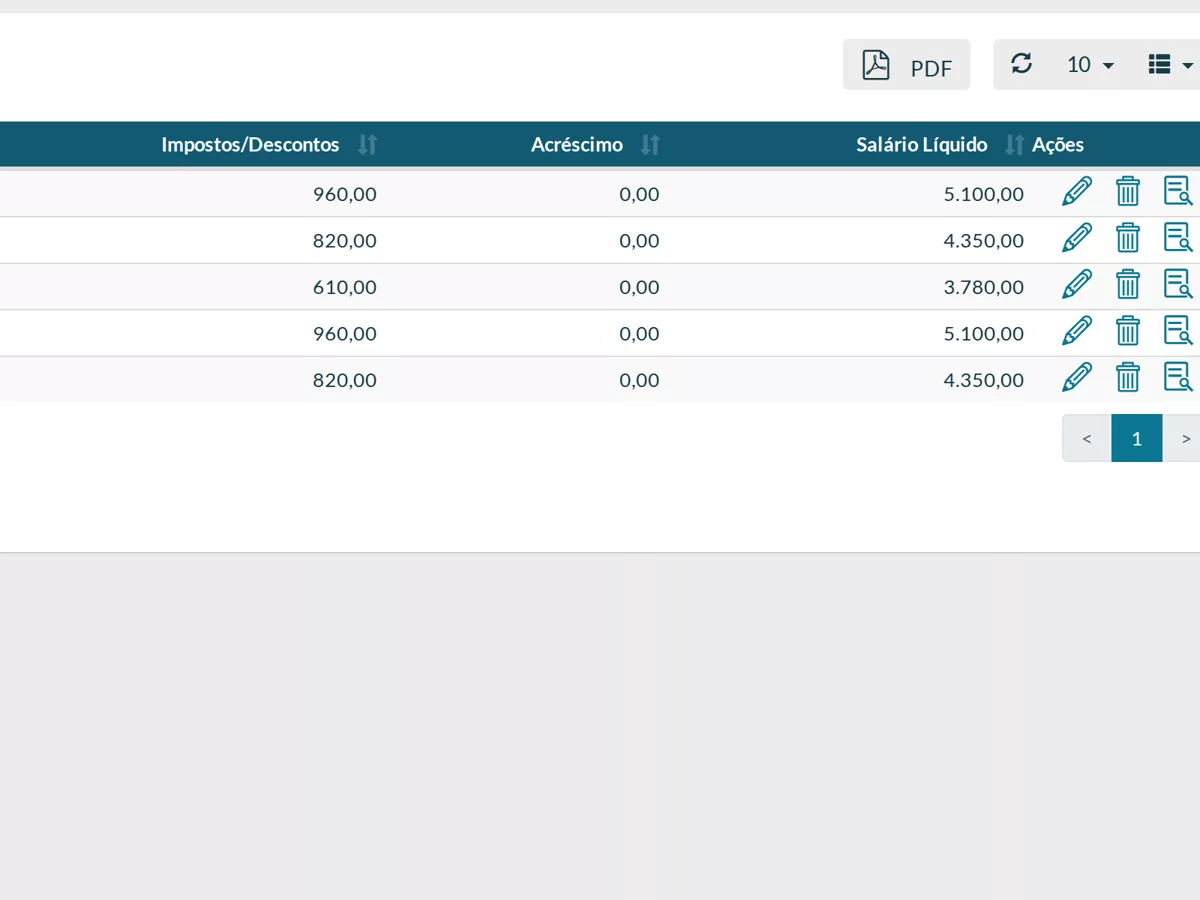1200x900 pixels.
Task: Go to previous page arrow
Action: (x=1087, y=438)
